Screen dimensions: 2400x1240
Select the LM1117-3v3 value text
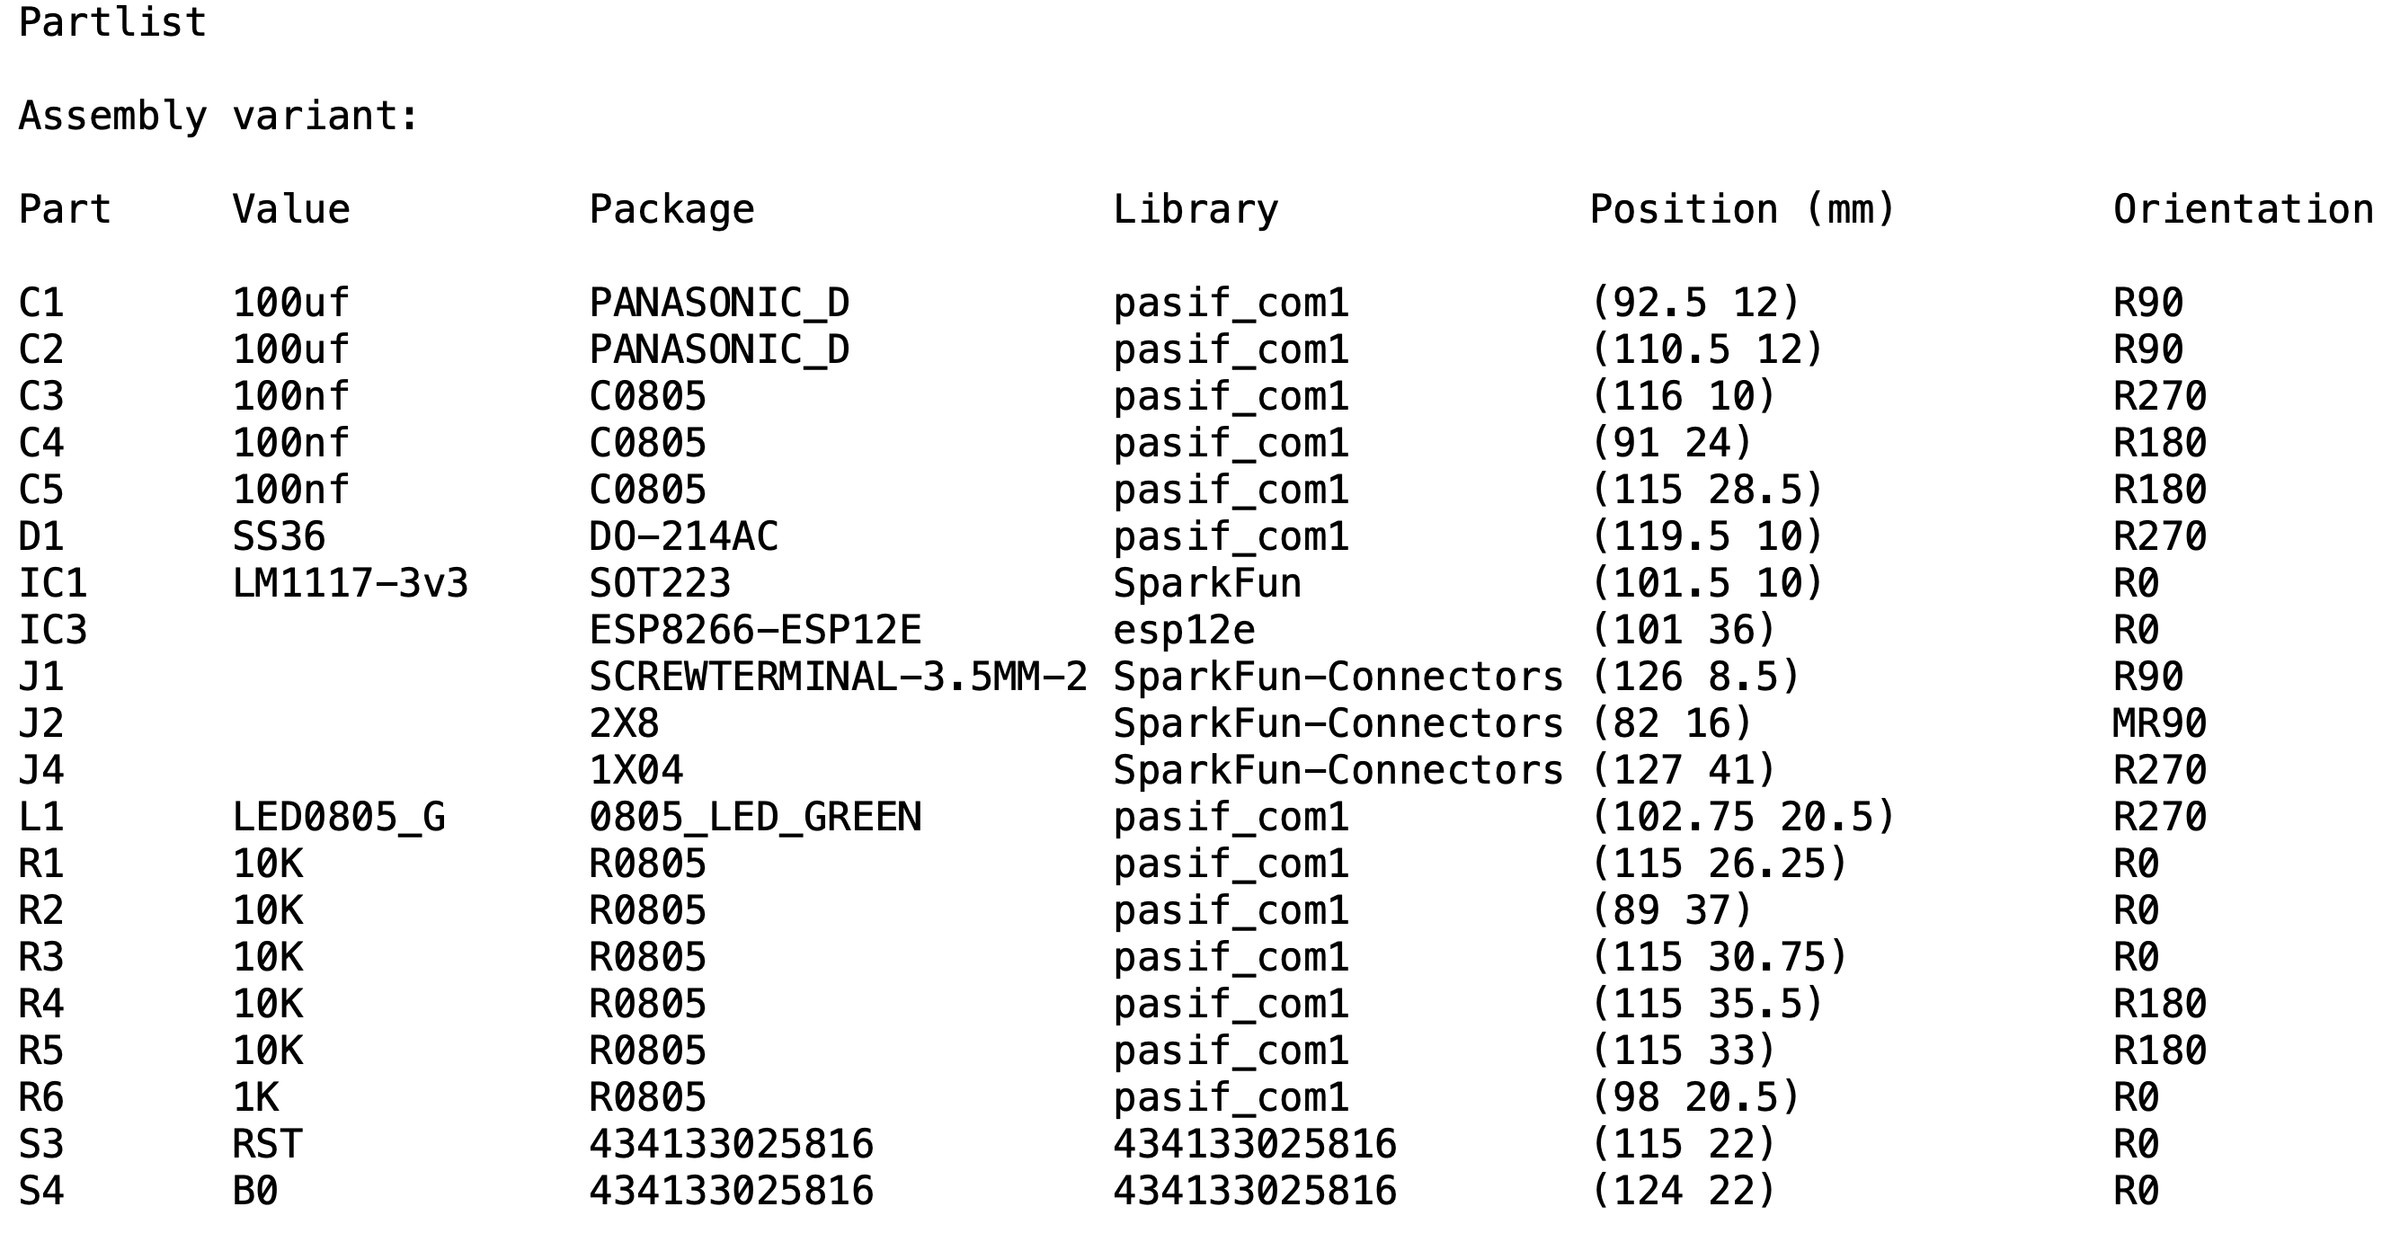click(350, 584)
